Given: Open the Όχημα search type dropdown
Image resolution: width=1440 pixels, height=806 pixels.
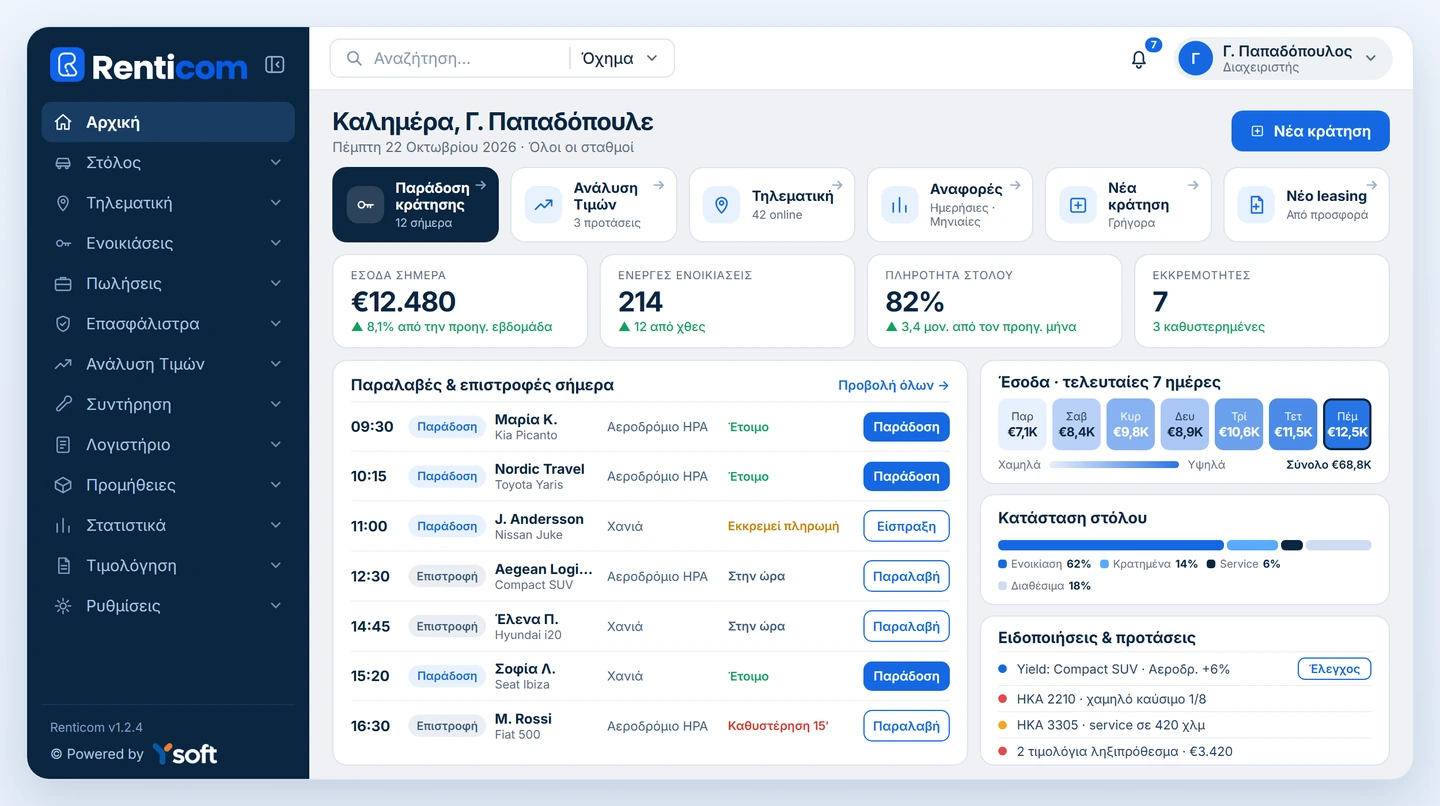Looking at the screenshot, I should (x=620, y=58).
